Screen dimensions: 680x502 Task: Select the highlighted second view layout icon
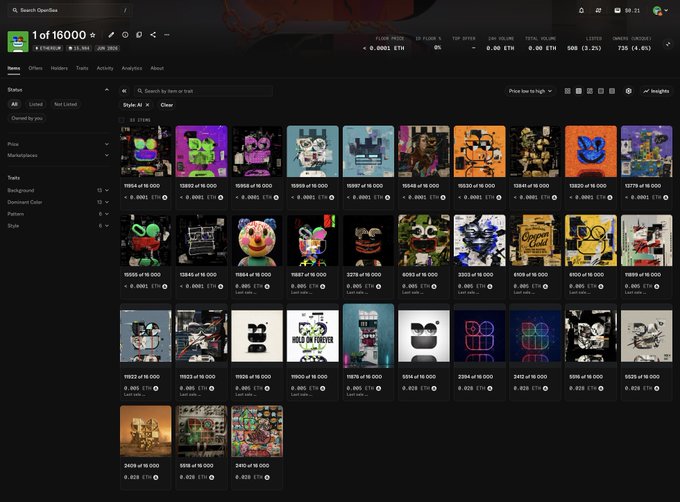coord(579,91)
